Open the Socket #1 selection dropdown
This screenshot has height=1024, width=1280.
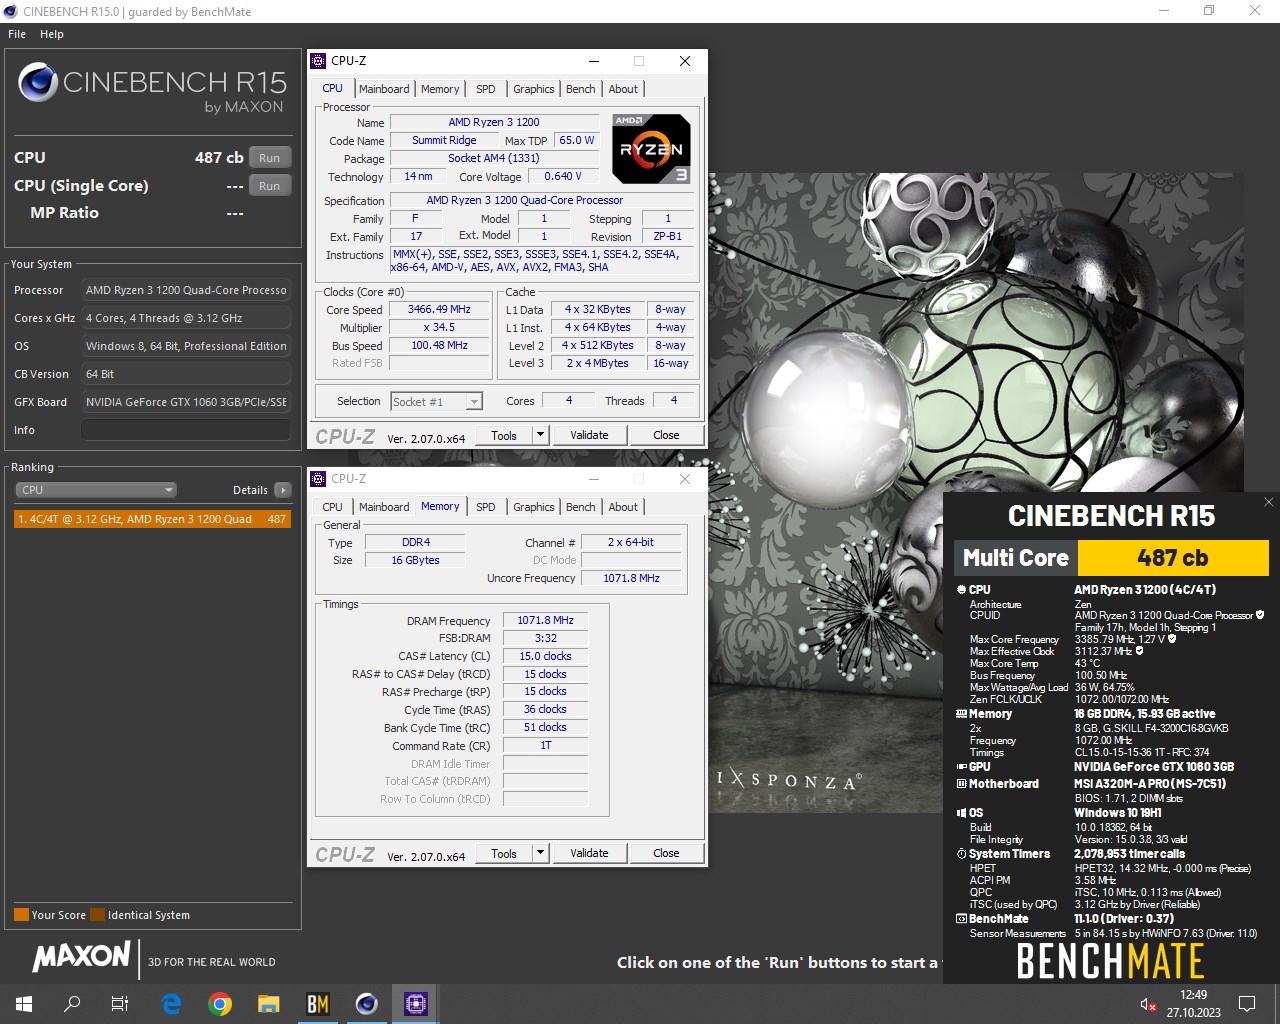(x=436, y=402)
